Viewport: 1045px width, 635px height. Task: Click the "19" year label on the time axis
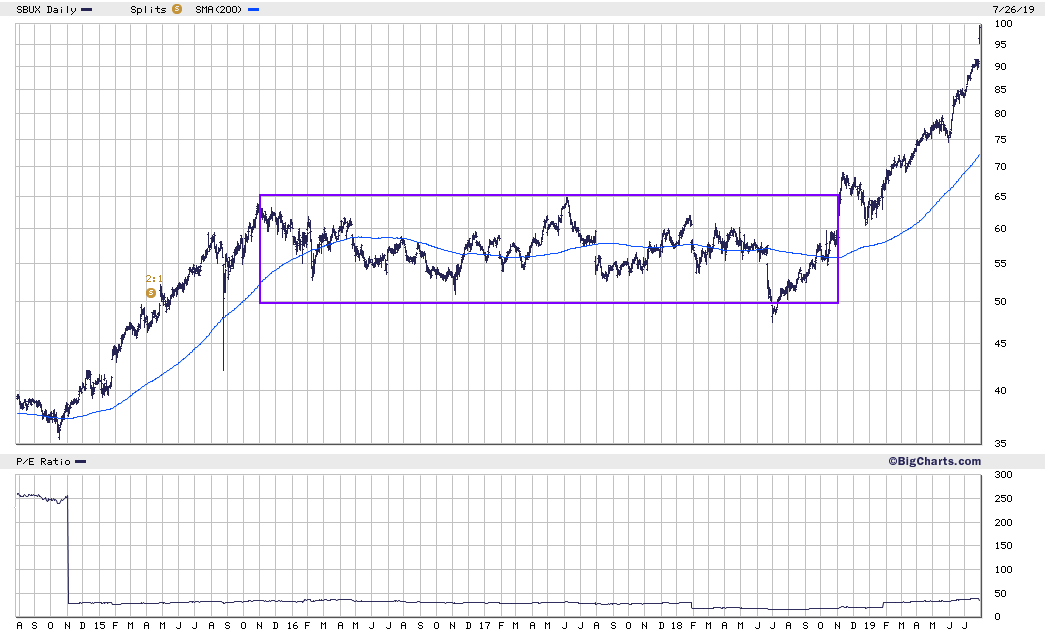[869, 625]
